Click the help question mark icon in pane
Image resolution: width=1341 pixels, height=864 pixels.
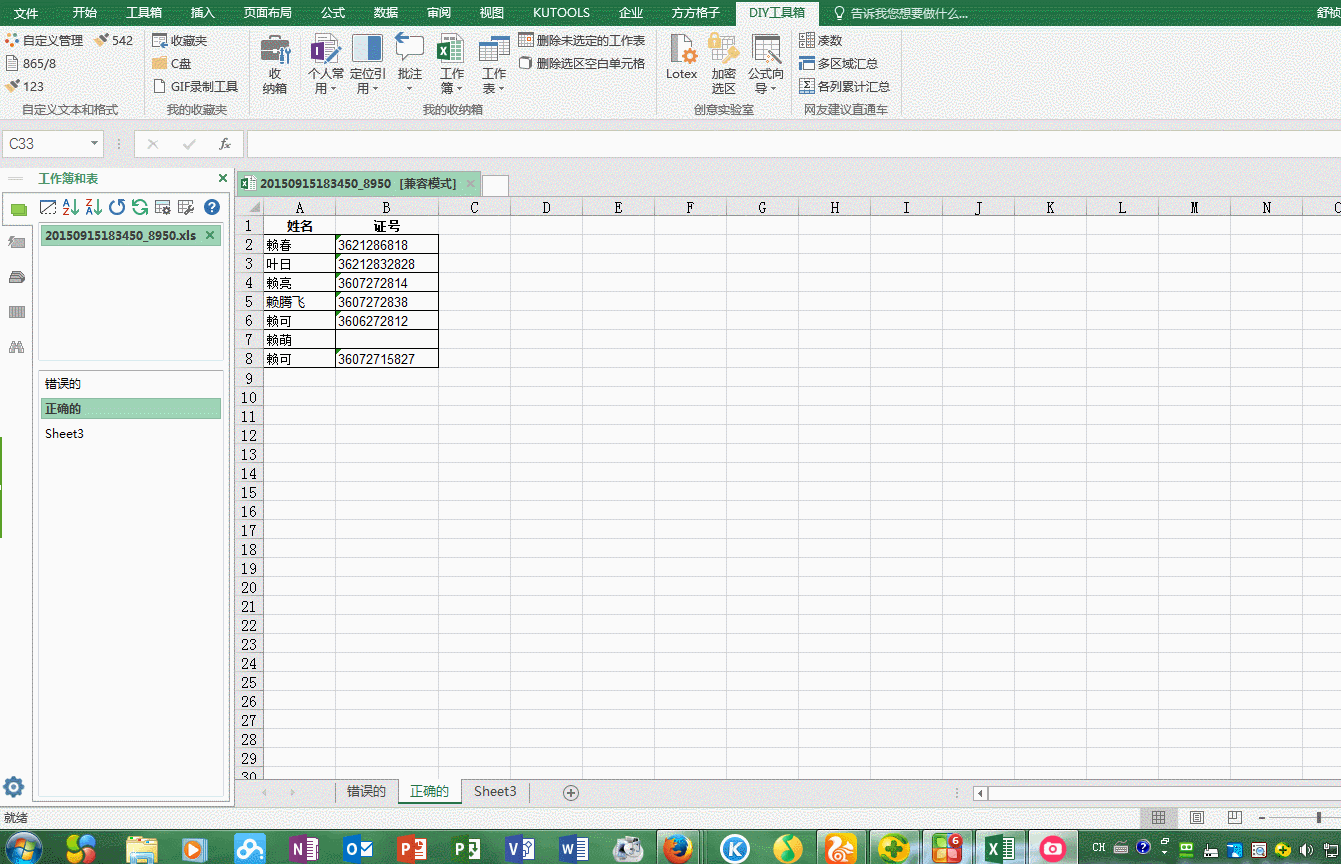pos(211,207)
